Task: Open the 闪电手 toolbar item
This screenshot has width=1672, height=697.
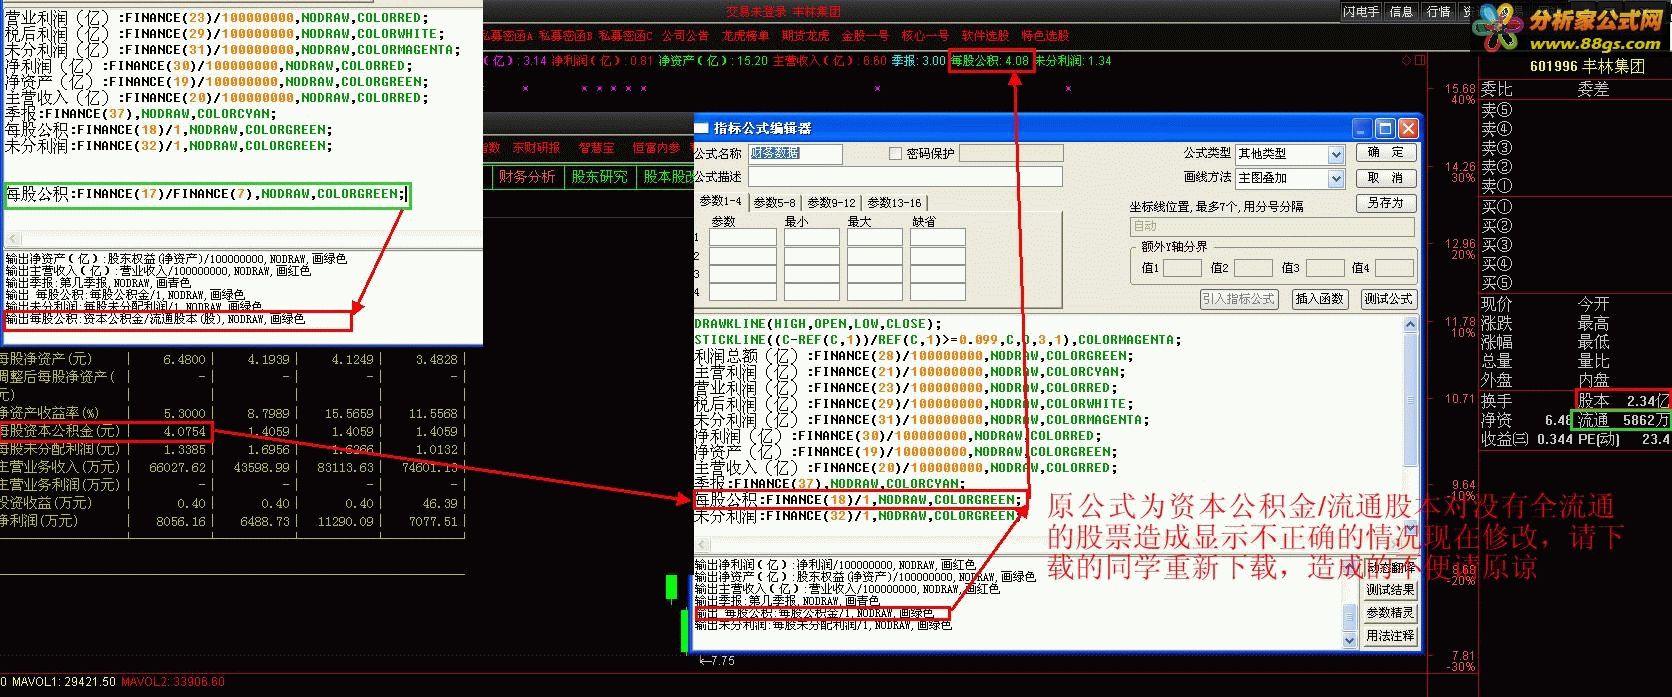Action: coord(1360,12)
